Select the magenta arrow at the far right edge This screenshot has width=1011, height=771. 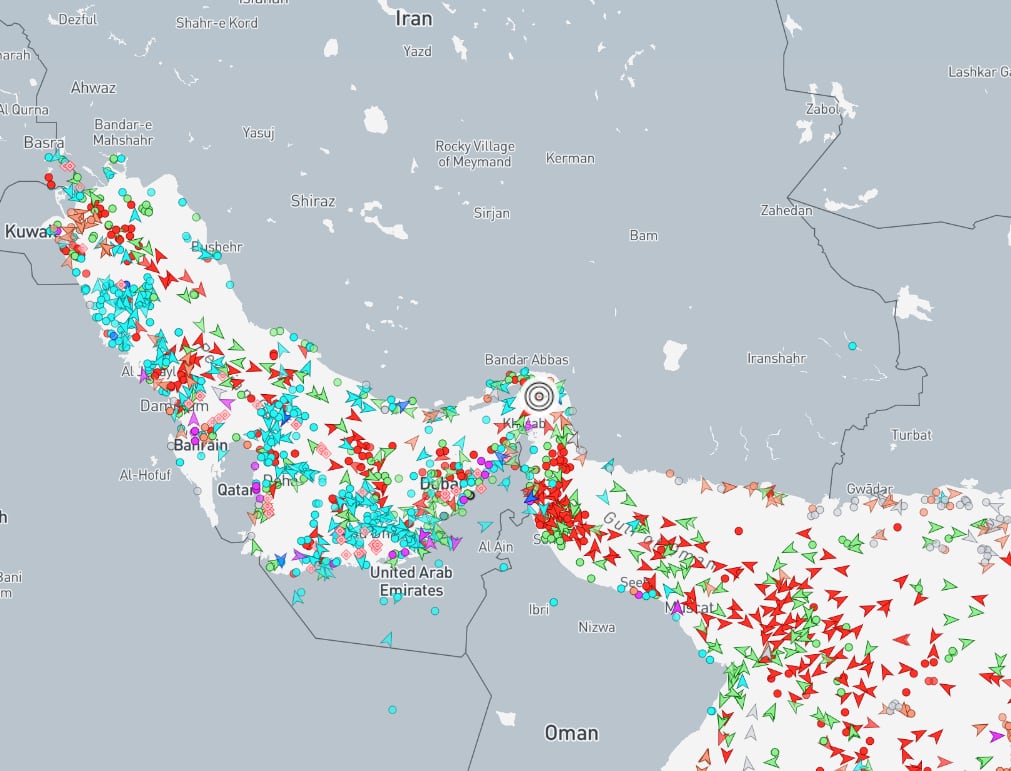pyautogui.click(x=996, y=736)
